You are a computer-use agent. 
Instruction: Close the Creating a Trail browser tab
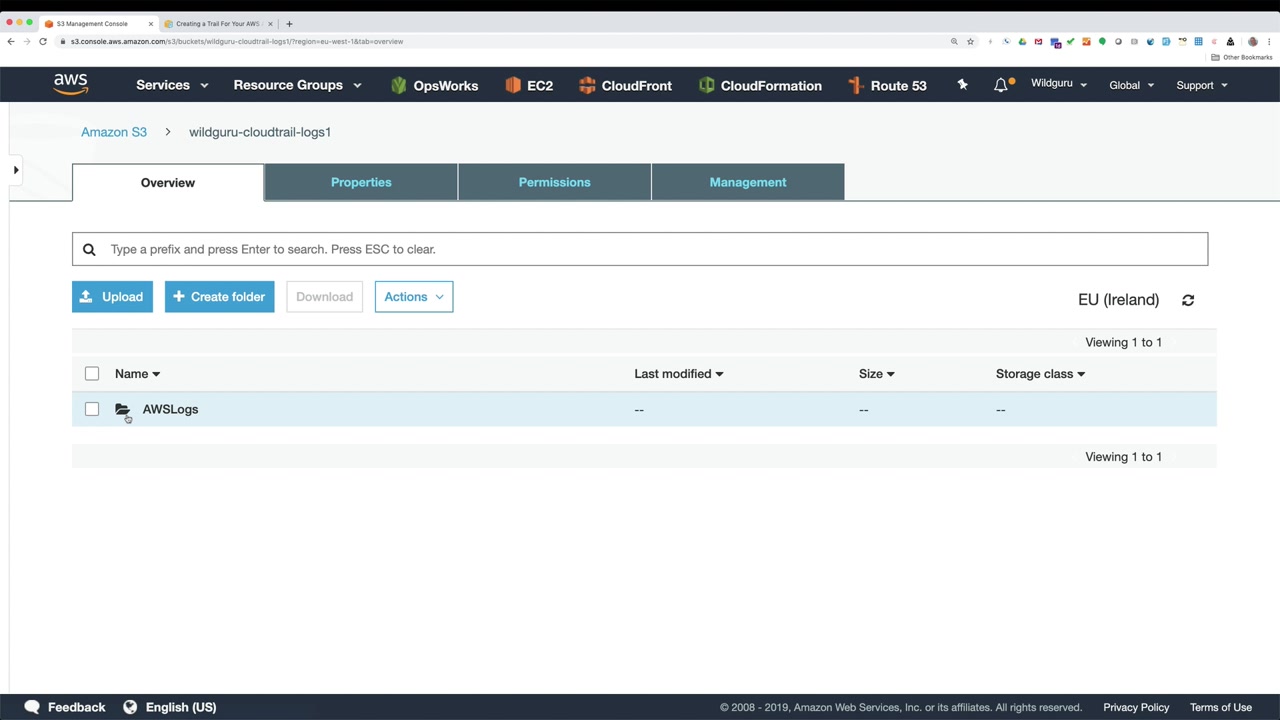(270, 23)
